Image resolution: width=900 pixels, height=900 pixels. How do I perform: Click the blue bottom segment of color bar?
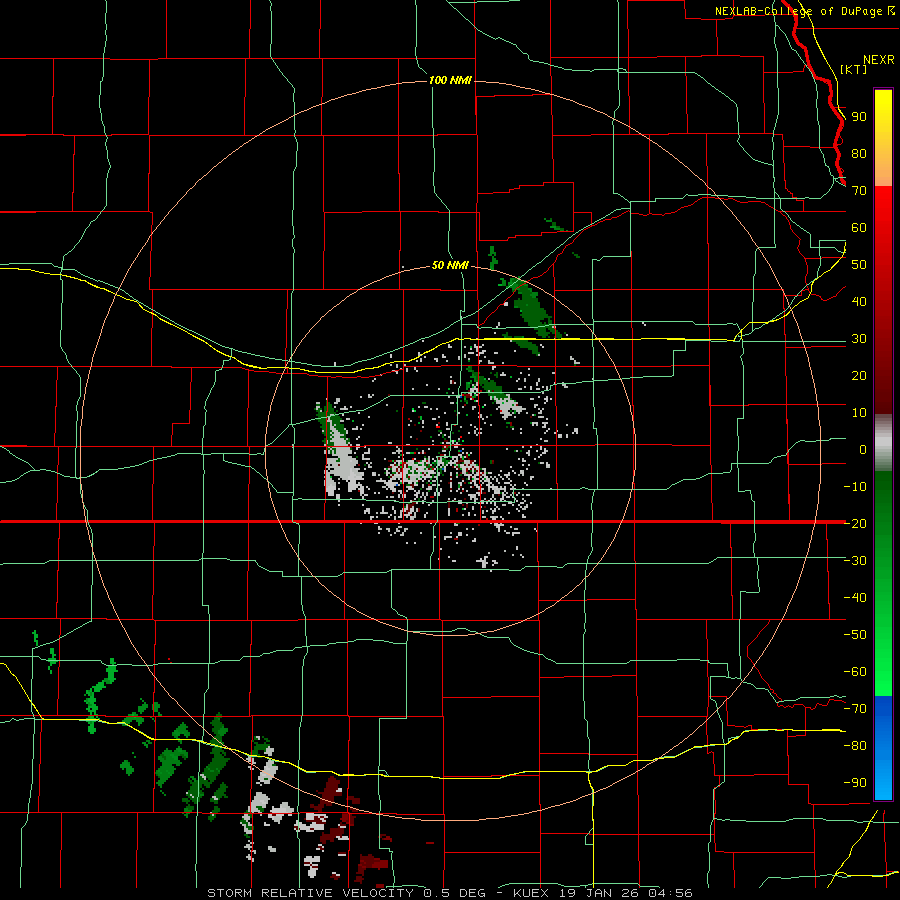coord(883,748)
